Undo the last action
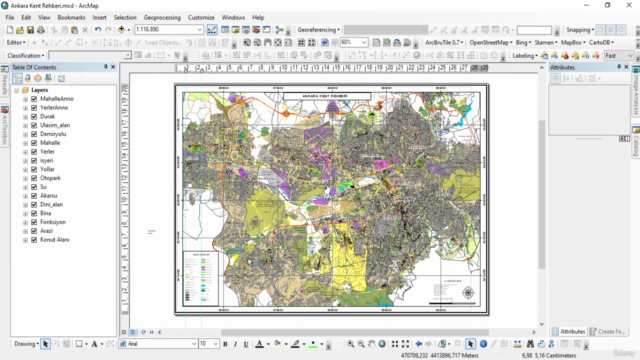The height and width of the screenshot is (360, 640). click(98, 30)
